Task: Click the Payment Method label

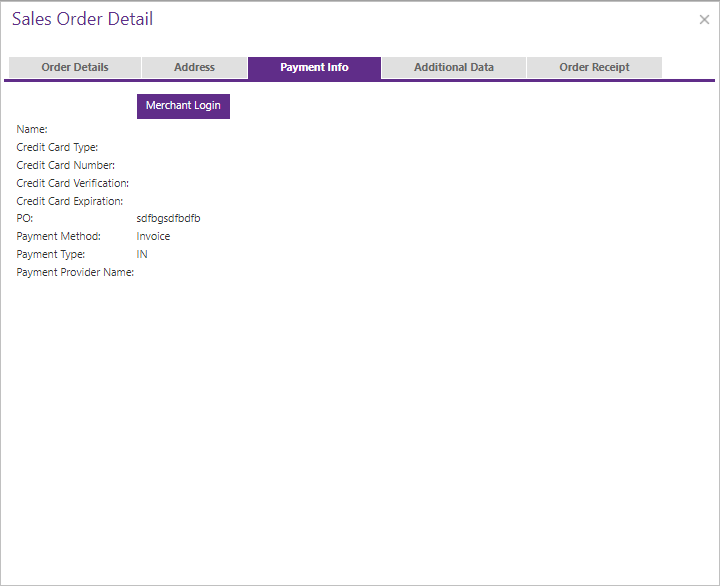Action: pos(59,237)
